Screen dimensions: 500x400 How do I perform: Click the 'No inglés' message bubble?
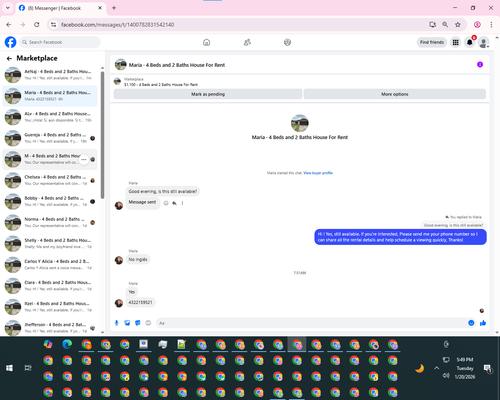click(138, 259)
